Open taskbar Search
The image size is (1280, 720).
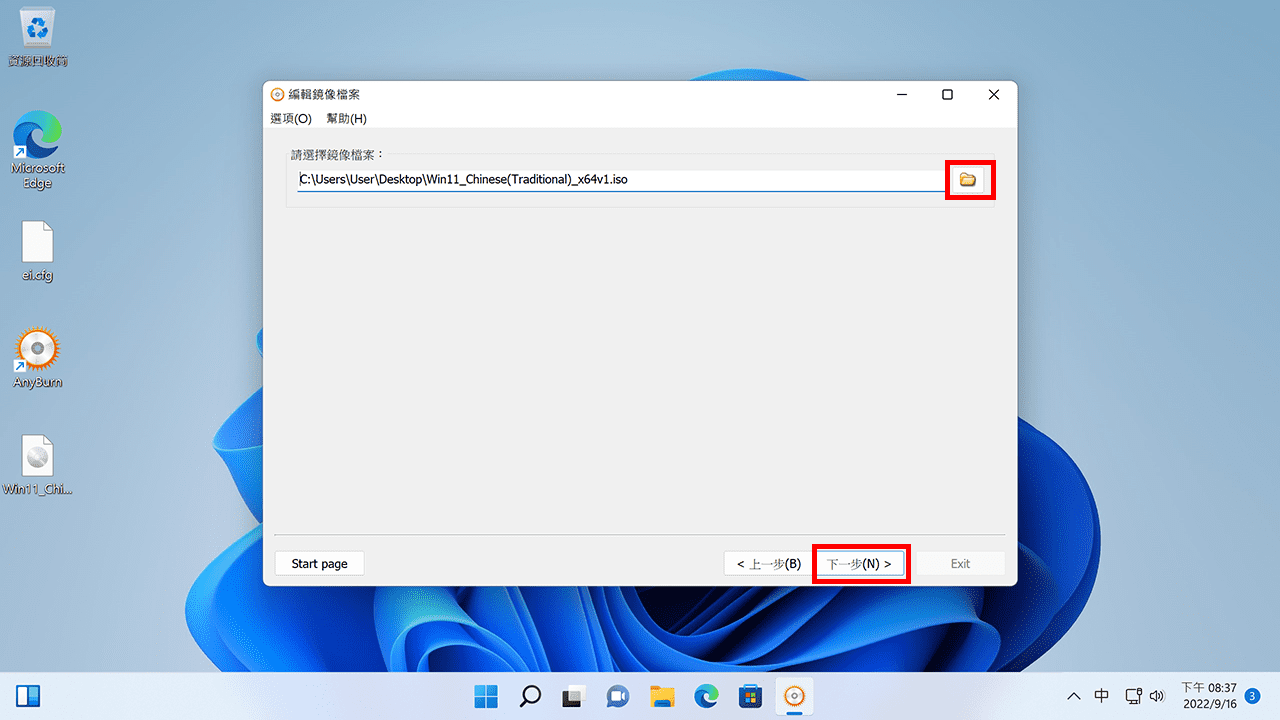530,696
